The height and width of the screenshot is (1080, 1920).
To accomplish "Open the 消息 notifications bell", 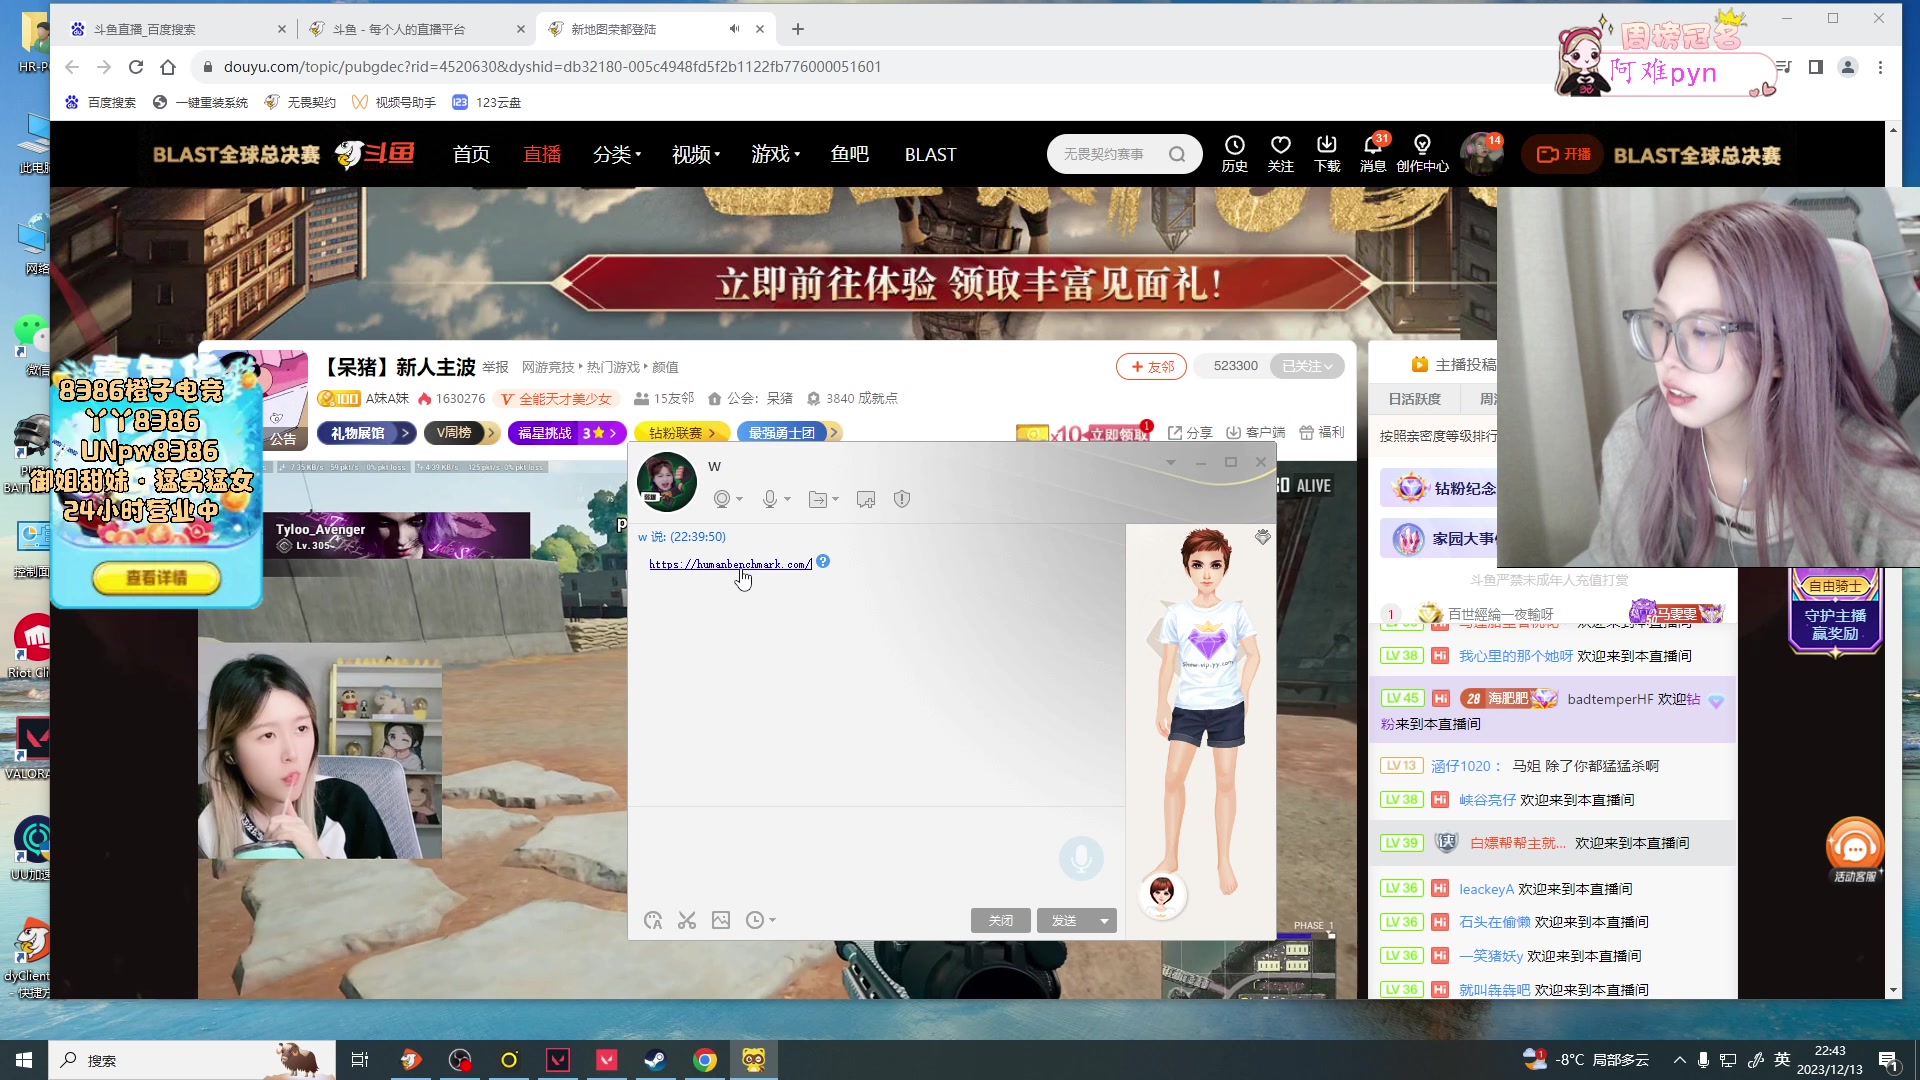I will click(x=1373, y=154).
